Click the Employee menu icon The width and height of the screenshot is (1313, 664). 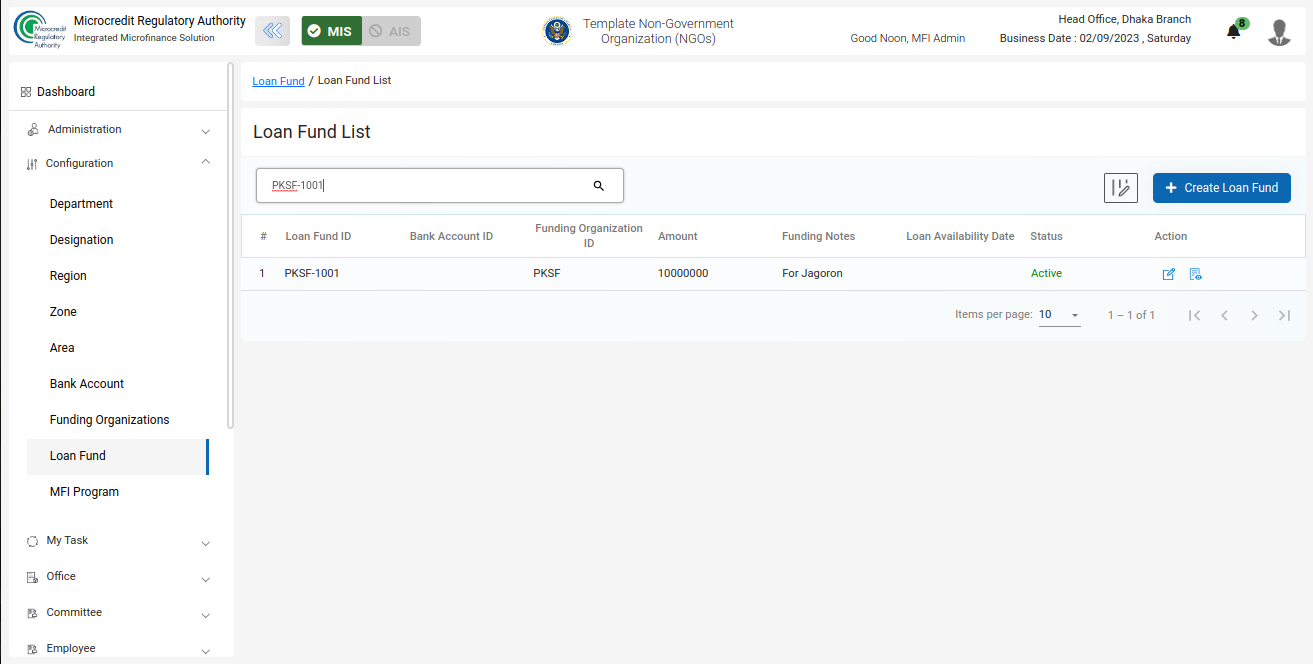click(32, 649)
